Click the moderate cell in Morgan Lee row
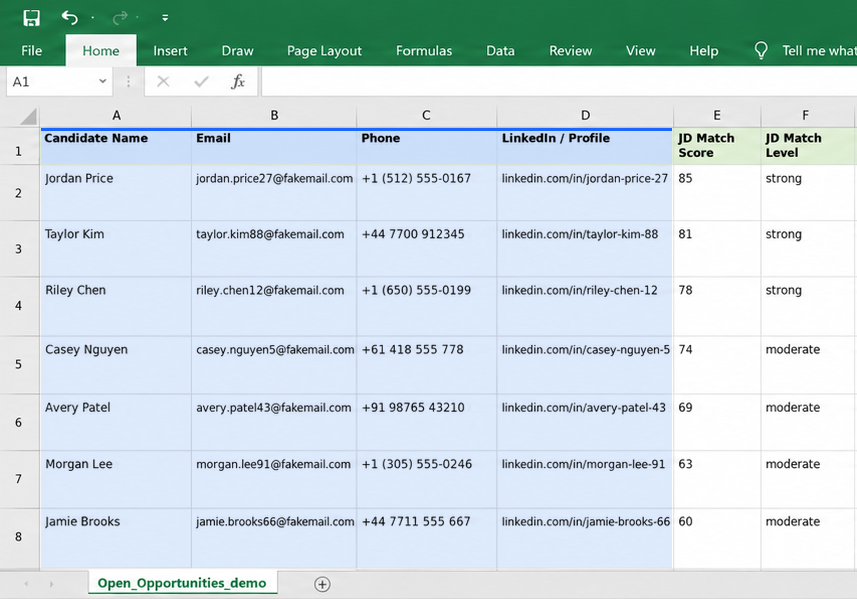857x599 pixels. pyautogui.click(x=808, y=480)
